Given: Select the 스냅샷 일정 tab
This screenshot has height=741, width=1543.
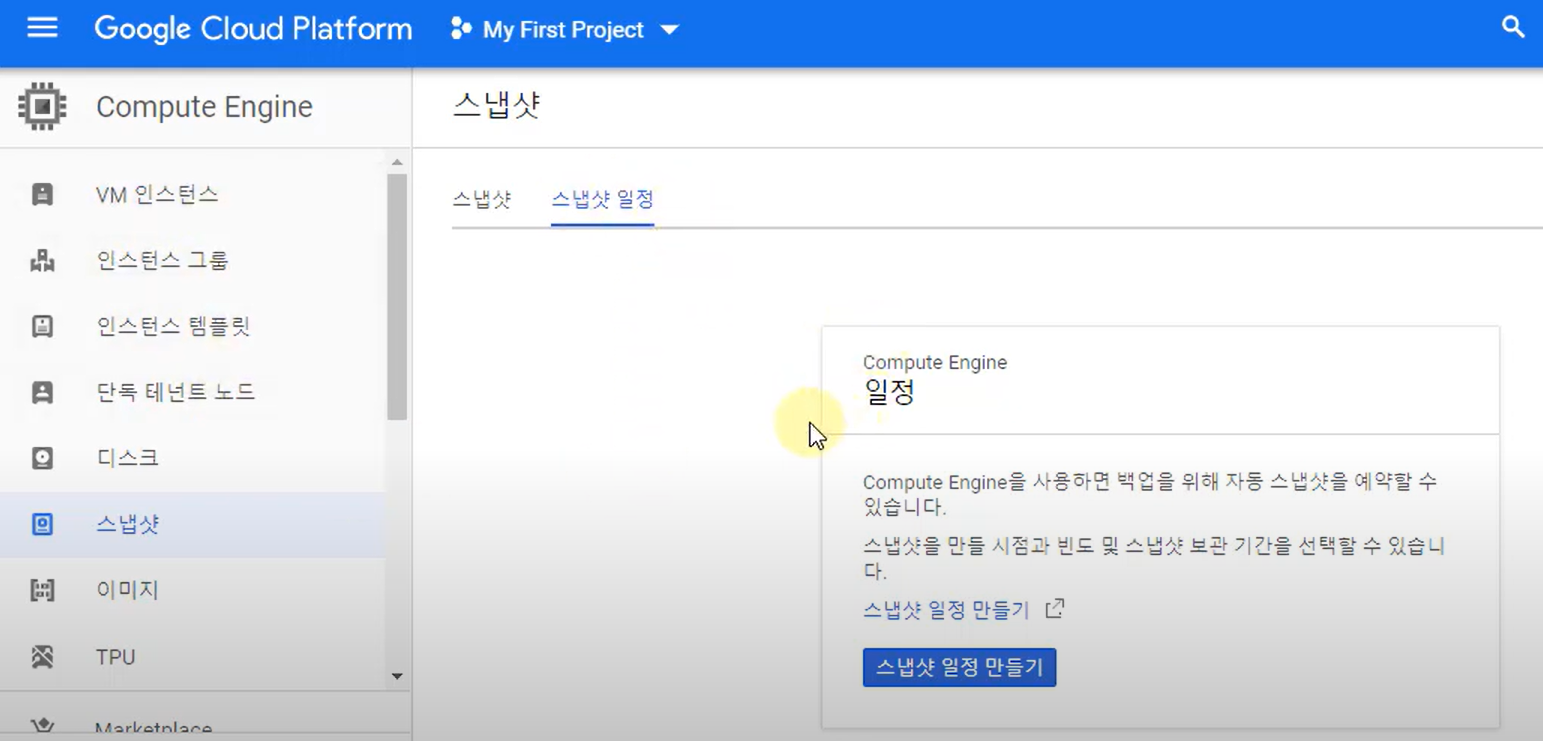Looking at the screenshot, I should pyautogui.click(x=603, y=199).
